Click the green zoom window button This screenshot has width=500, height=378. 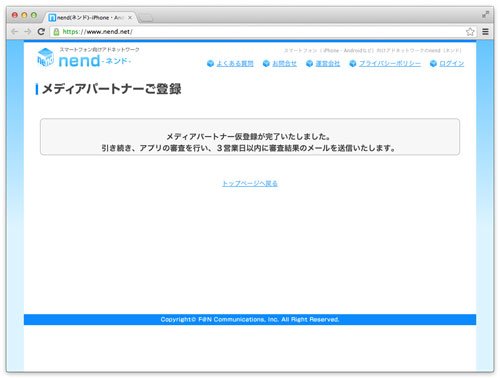(x=34, y=15)
